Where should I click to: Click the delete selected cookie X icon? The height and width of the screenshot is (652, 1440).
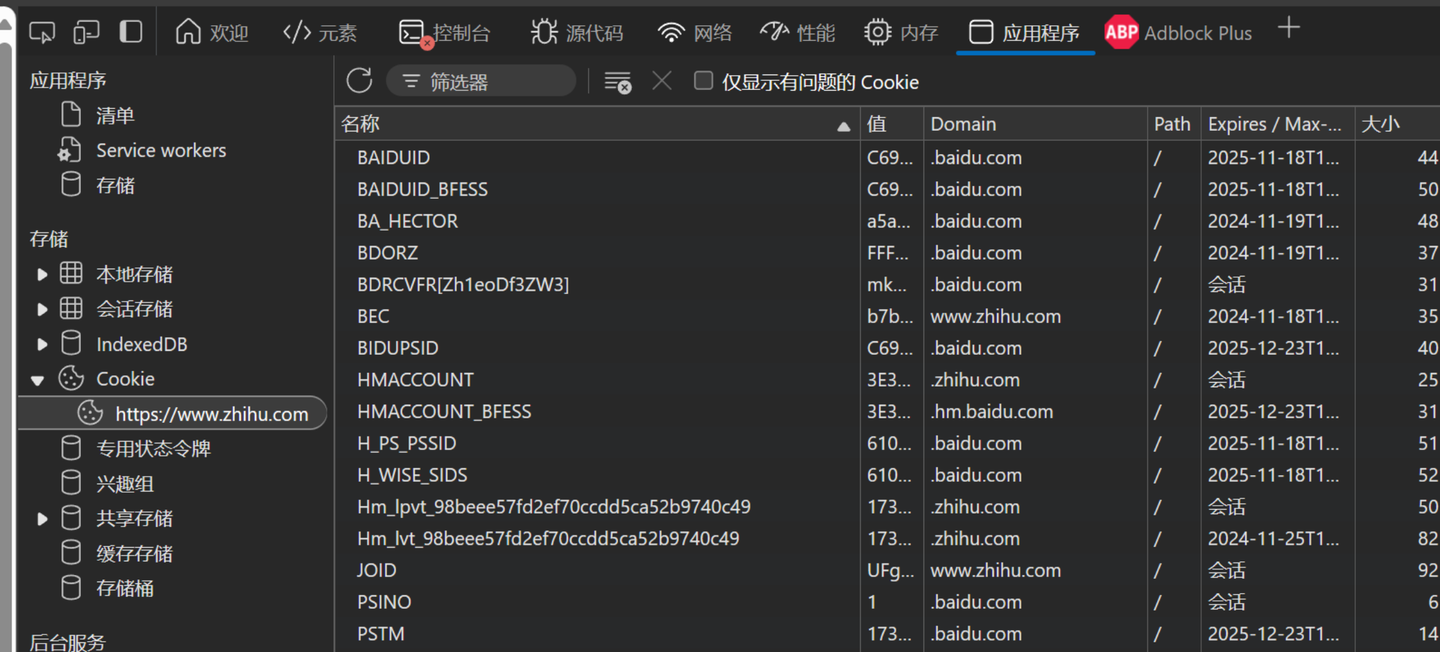(662, 81)
